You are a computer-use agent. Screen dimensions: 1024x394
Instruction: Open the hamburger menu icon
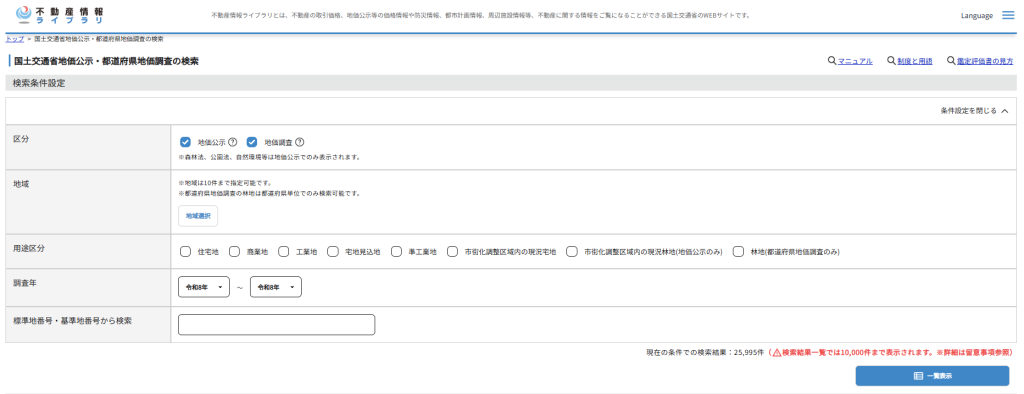point(1008,15)
